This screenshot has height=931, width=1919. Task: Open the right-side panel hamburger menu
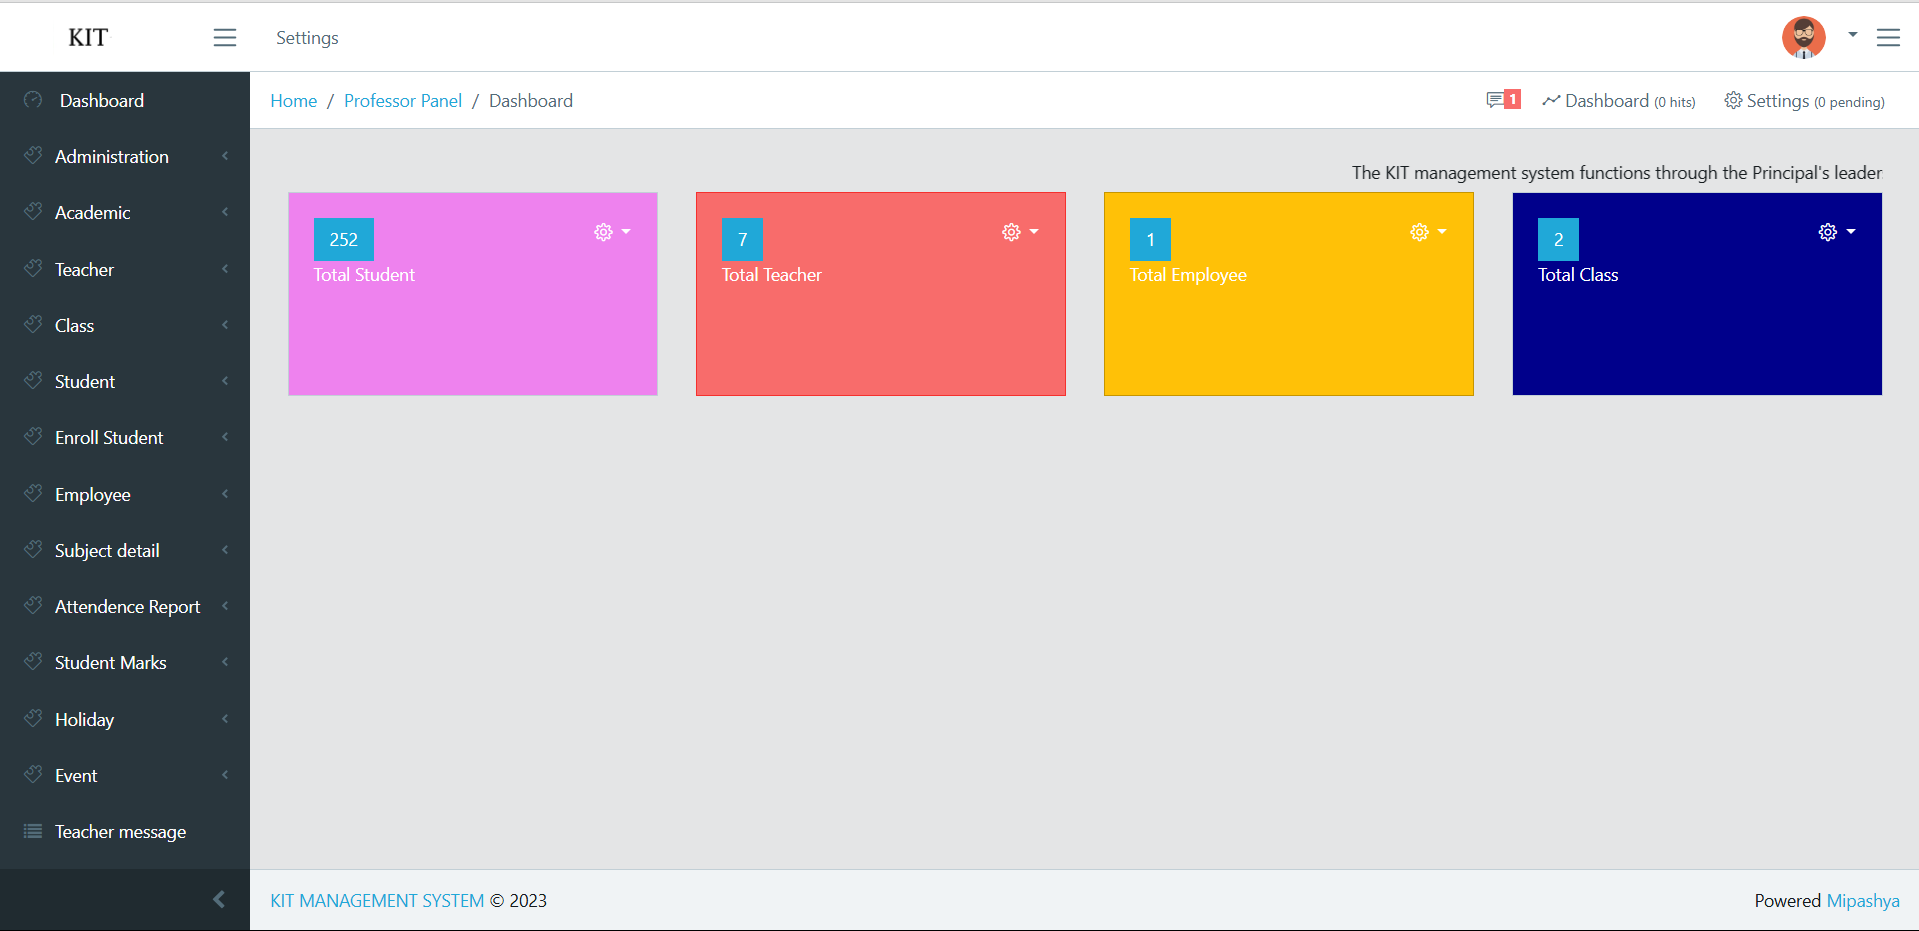(1887, 38)
